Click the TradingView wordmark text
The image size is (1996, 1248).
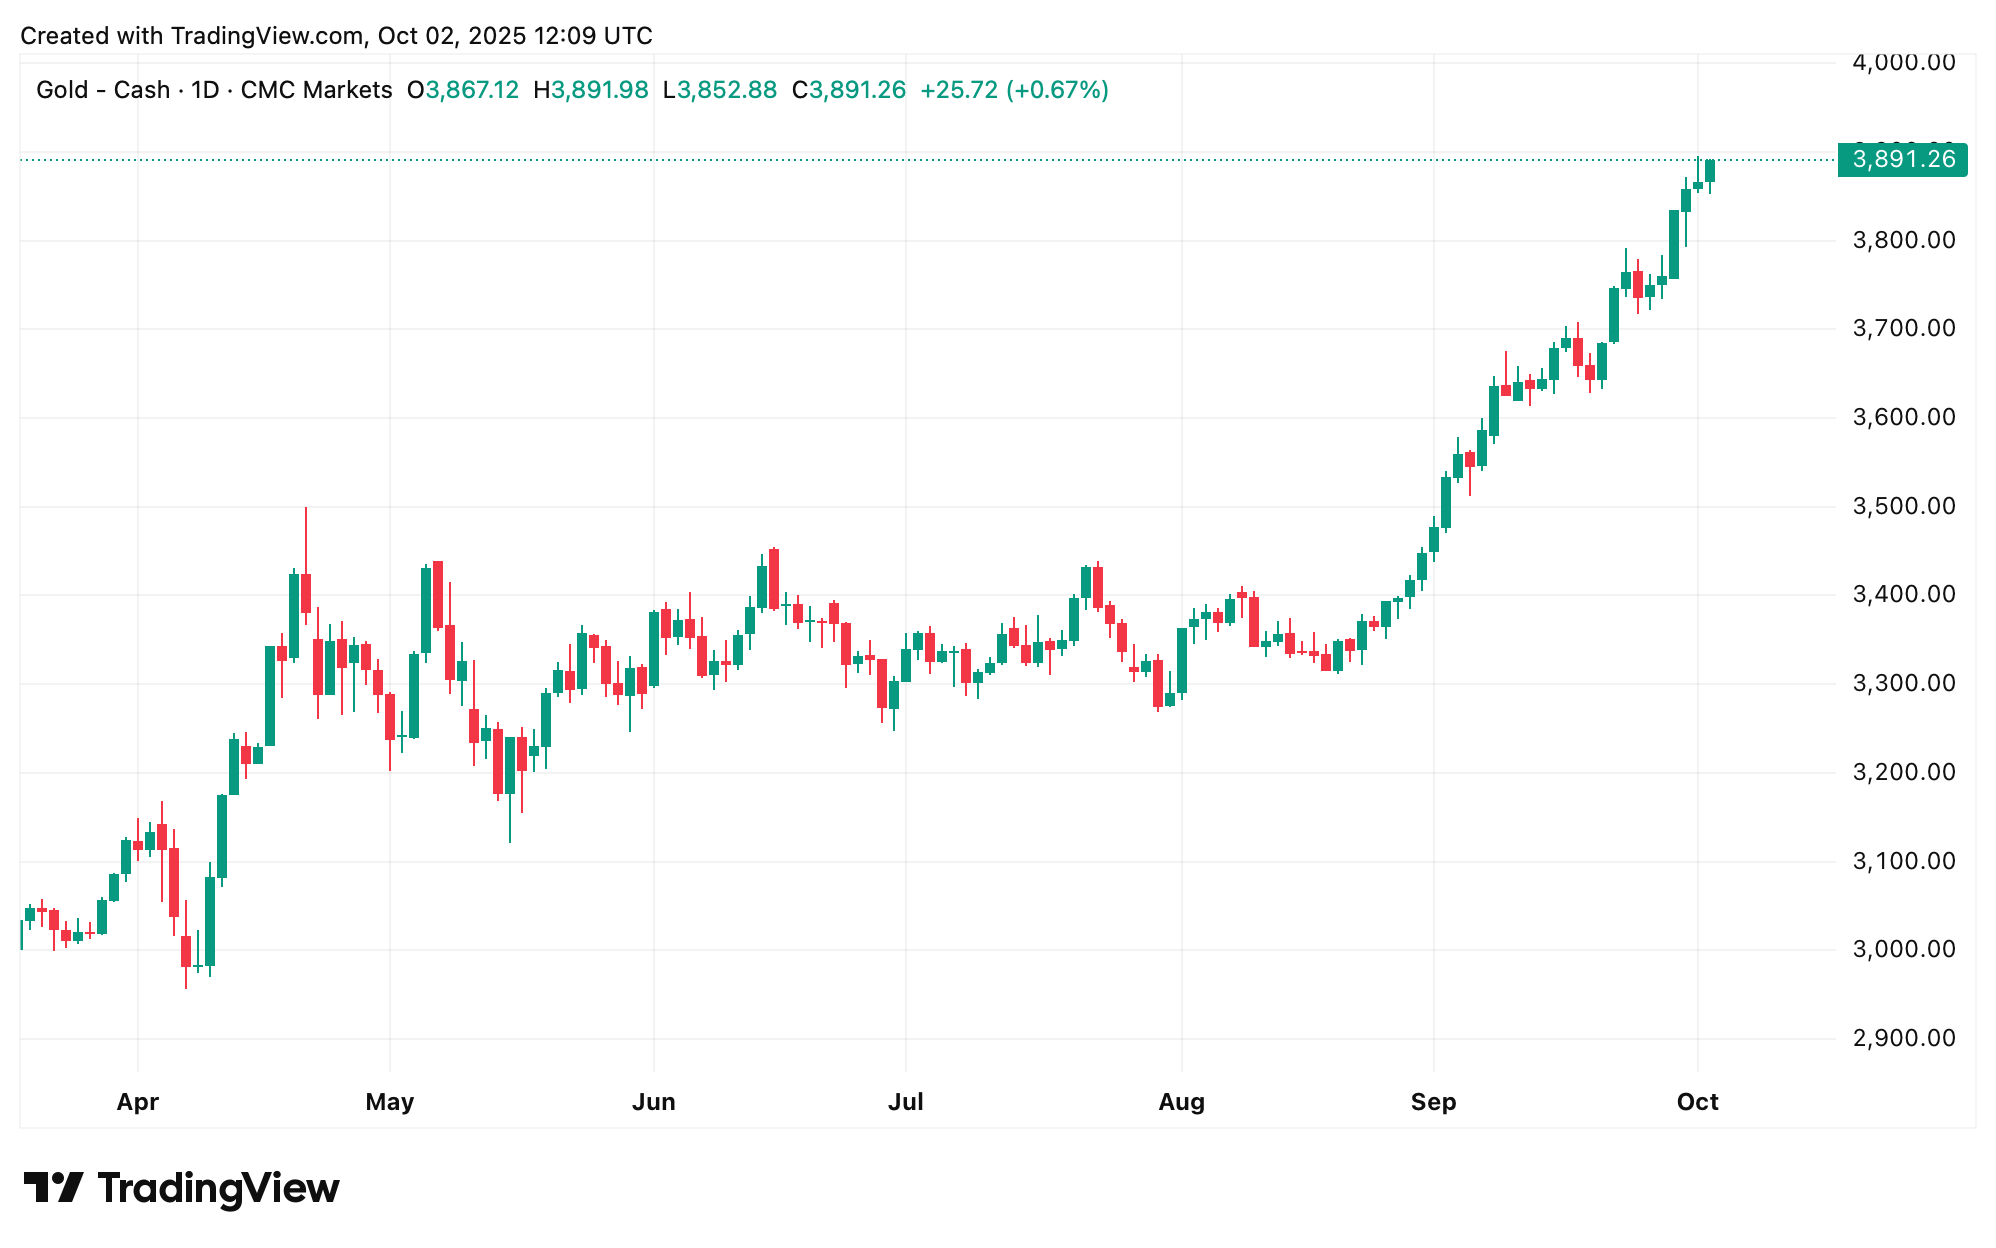click(218, 1188)
